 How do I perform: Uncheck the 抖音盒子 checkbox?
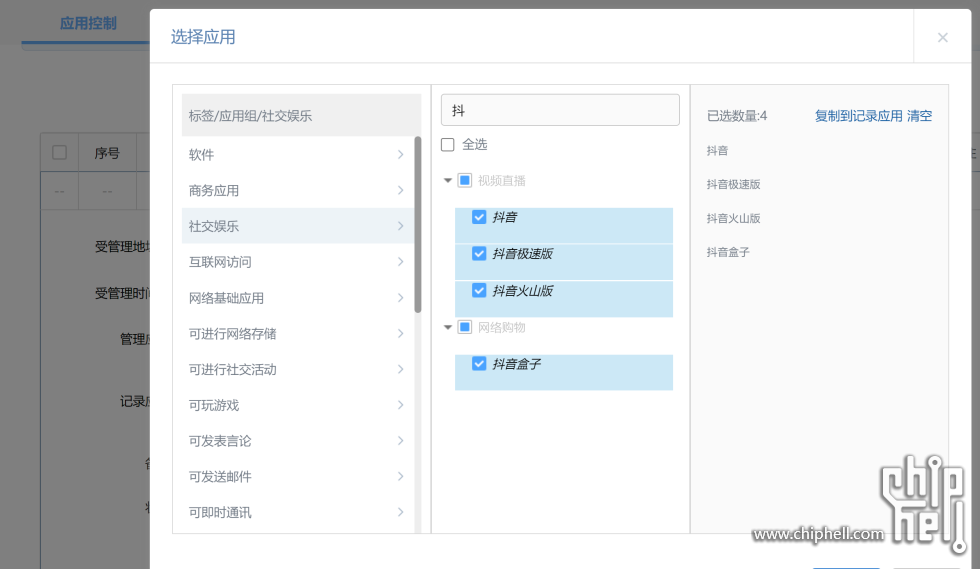tap(479, 364)
